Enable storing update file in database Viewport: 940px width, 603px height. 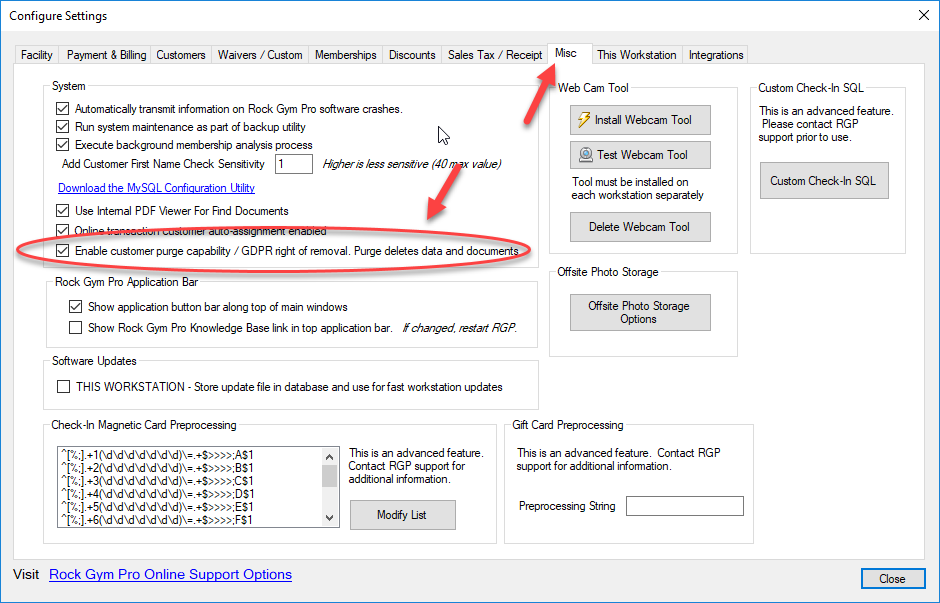[63, 387]
